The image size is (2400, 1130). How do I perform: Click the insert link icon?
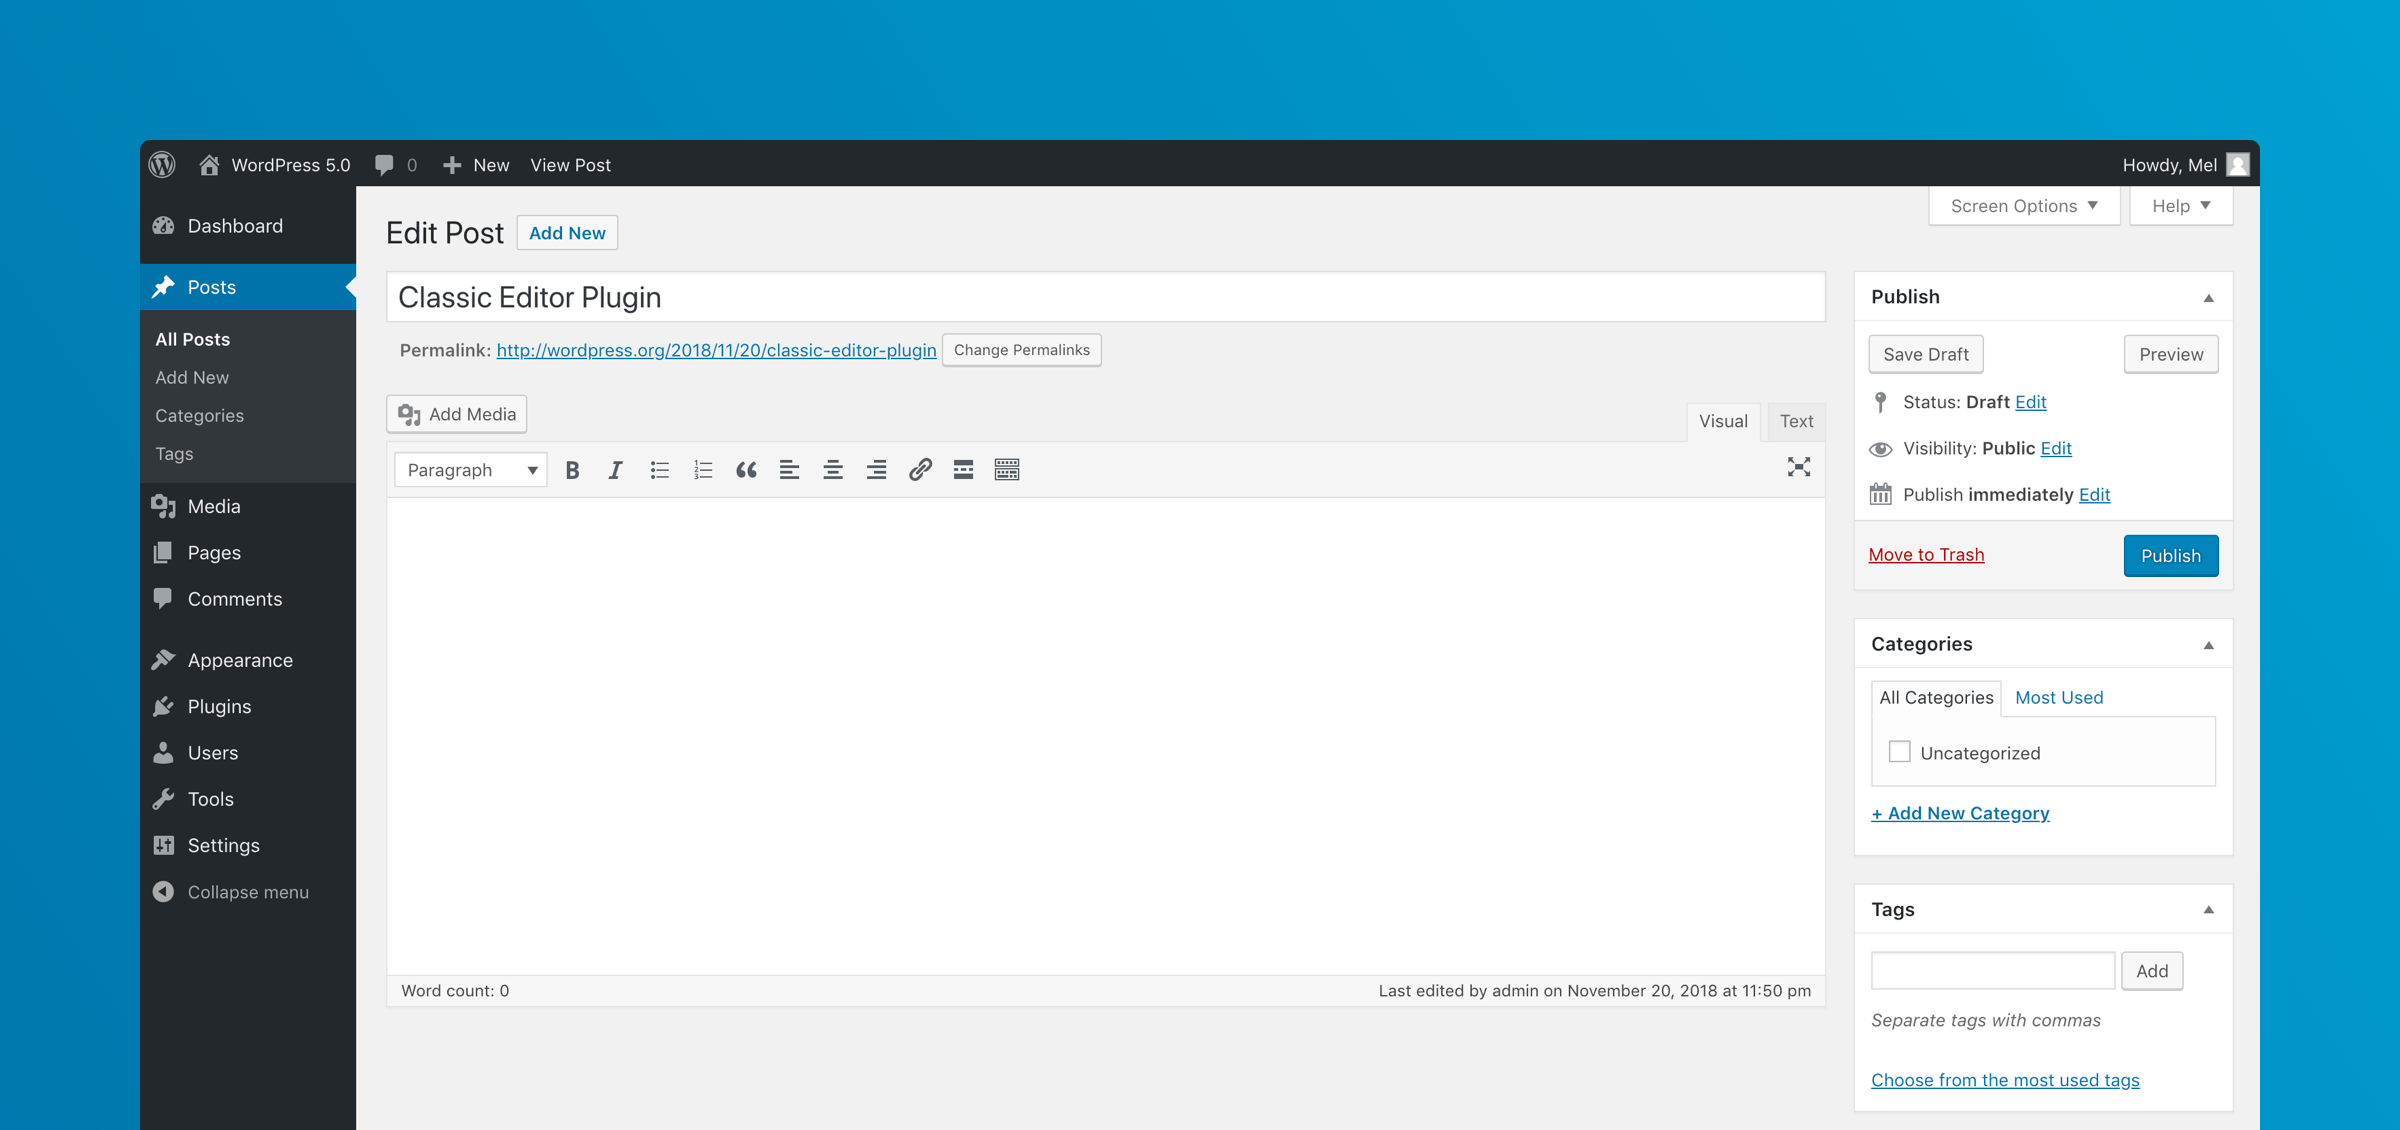tap(920, 470)
